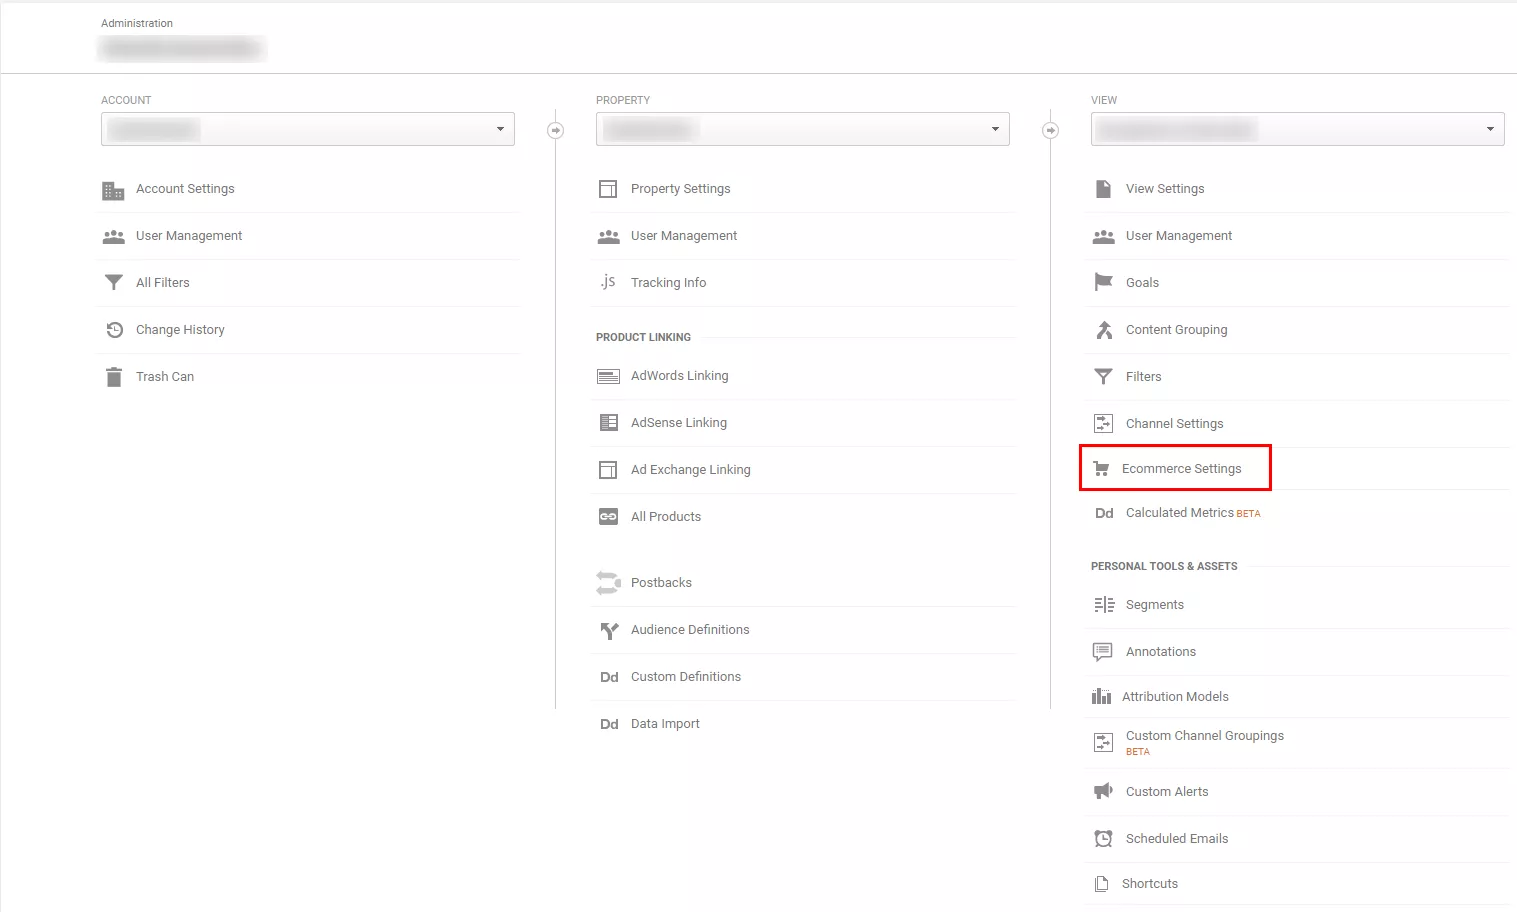Click the All Products link icon

[608, 517]
